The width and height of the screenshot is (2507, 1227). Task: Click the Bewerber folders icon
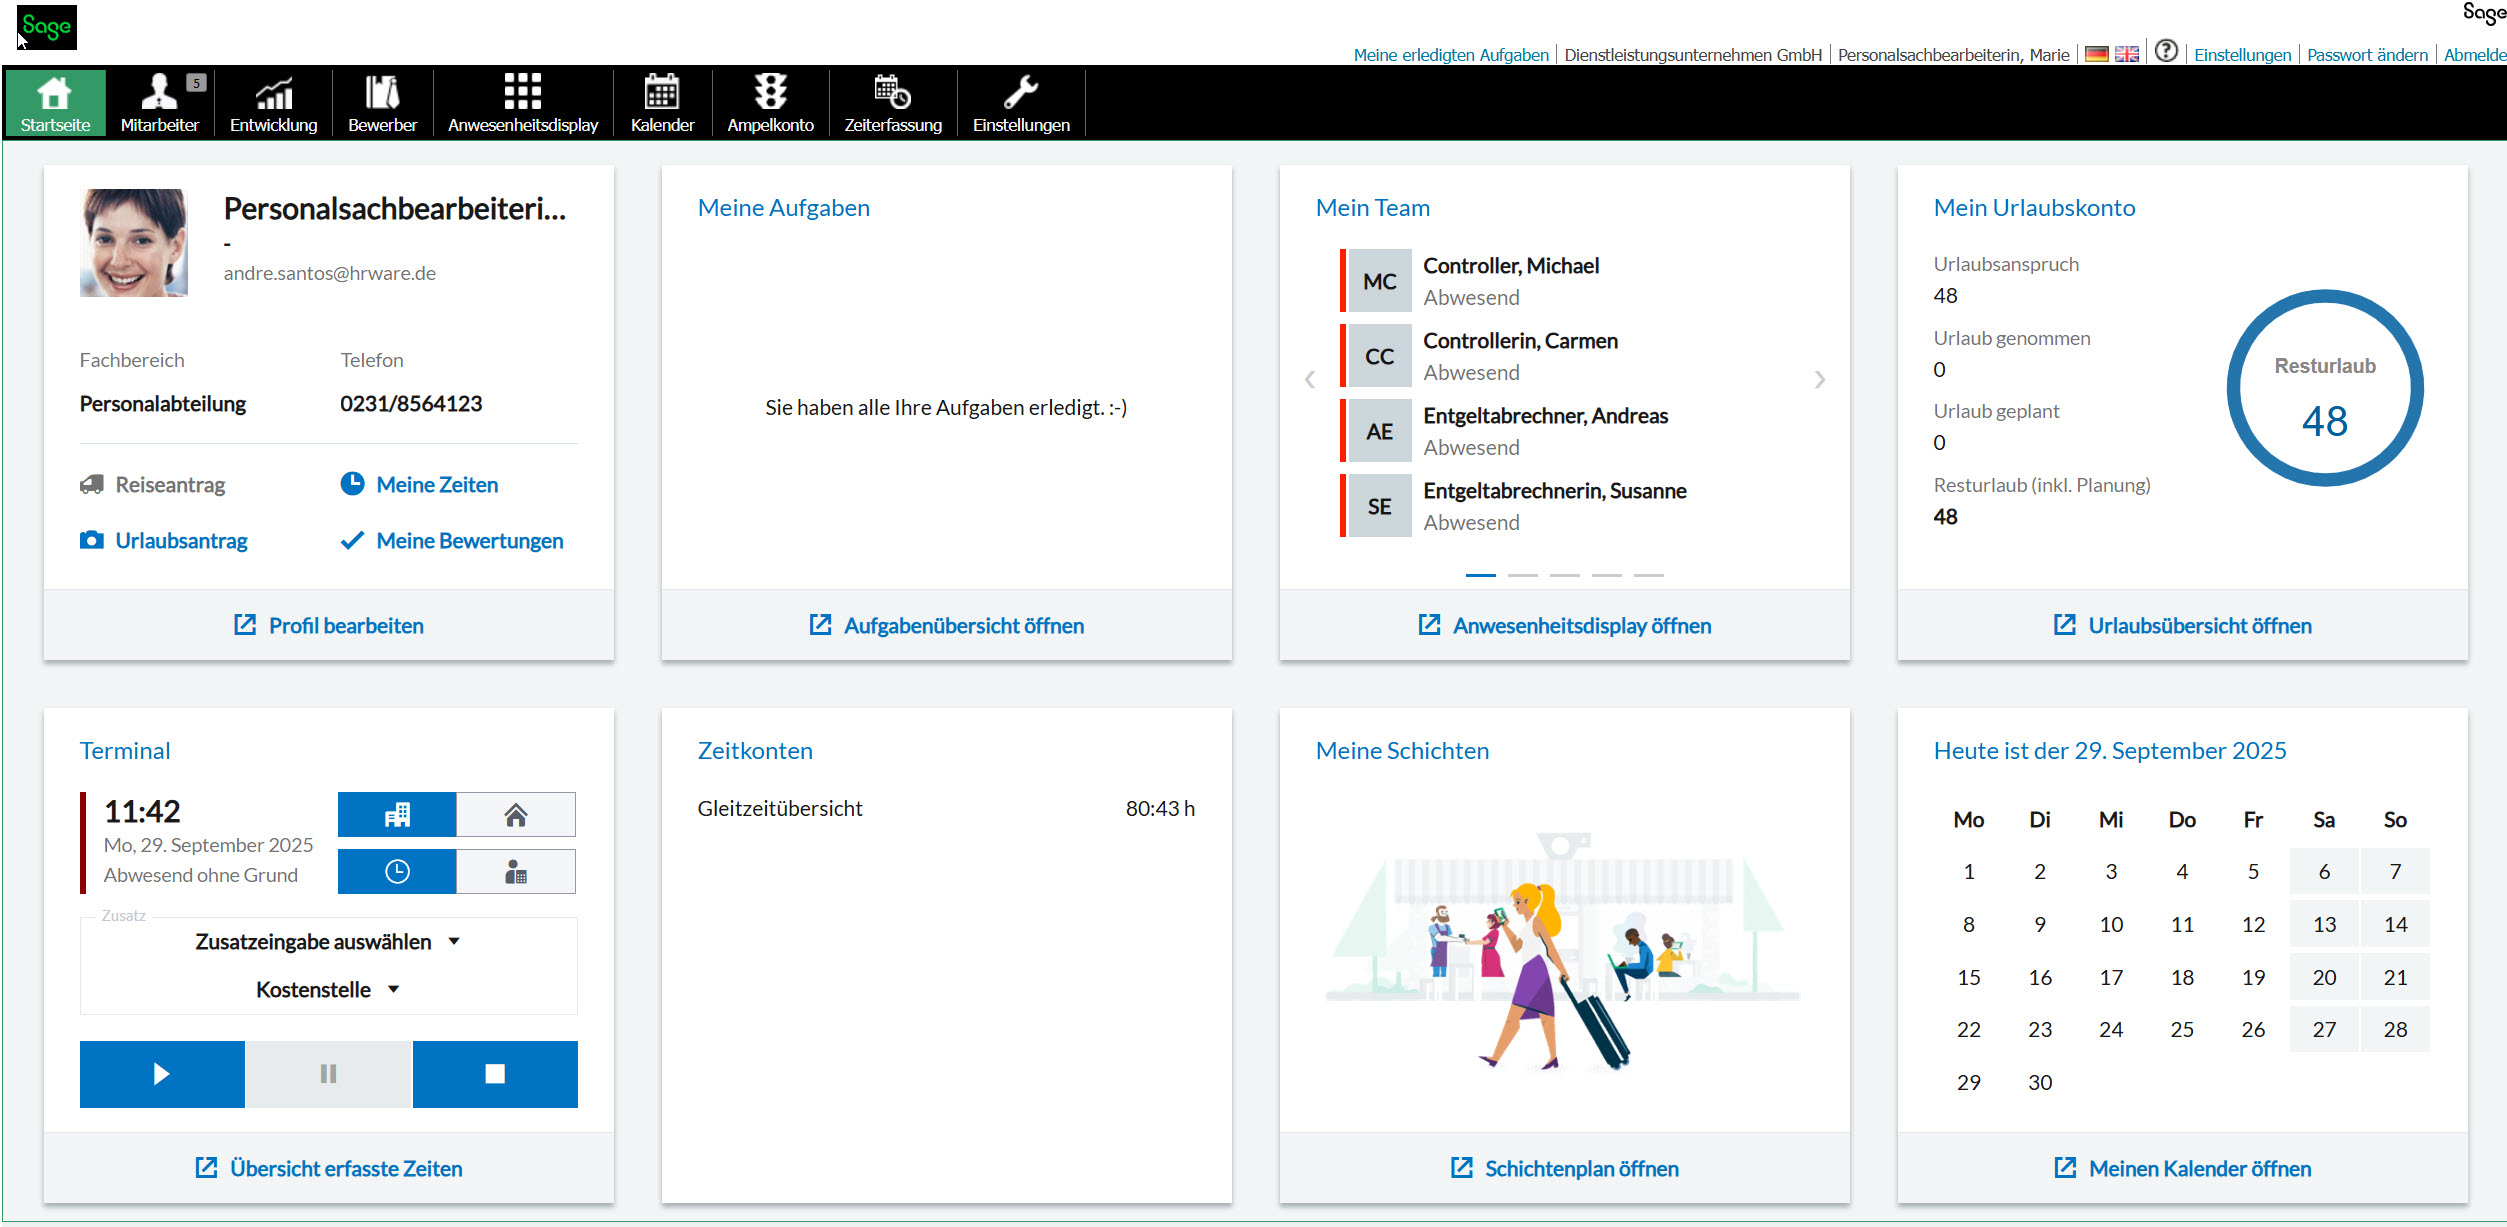click(x=382, y=92)
